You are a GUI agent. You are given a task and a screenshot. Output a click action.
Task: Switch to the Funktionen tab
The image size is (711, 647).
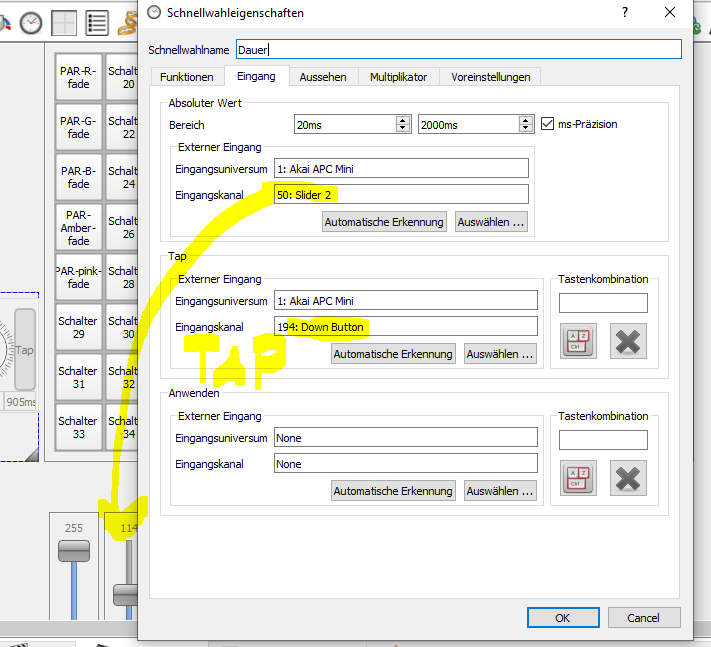[x=186, y=77]
